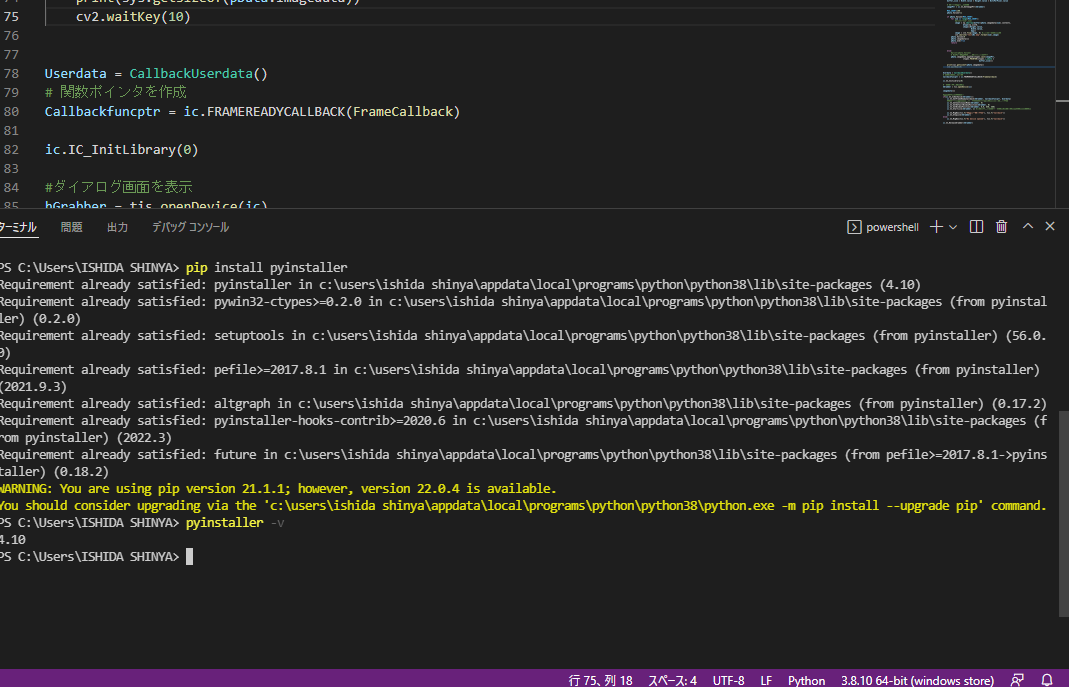Open the new terminal launch profile dropdown
Viewport: 1069px width, 687px height.
(953, 227)
